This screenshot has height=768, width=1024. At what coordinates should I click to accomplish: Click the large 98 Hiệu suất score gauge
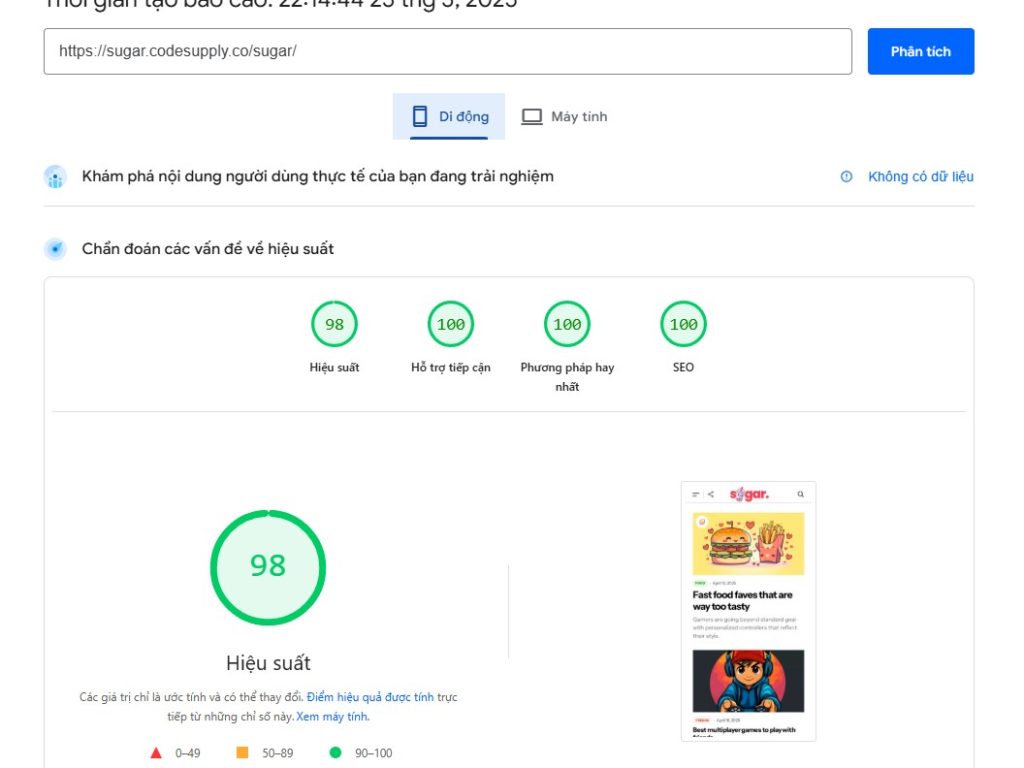pyautogui.click(x=267, y=567)
